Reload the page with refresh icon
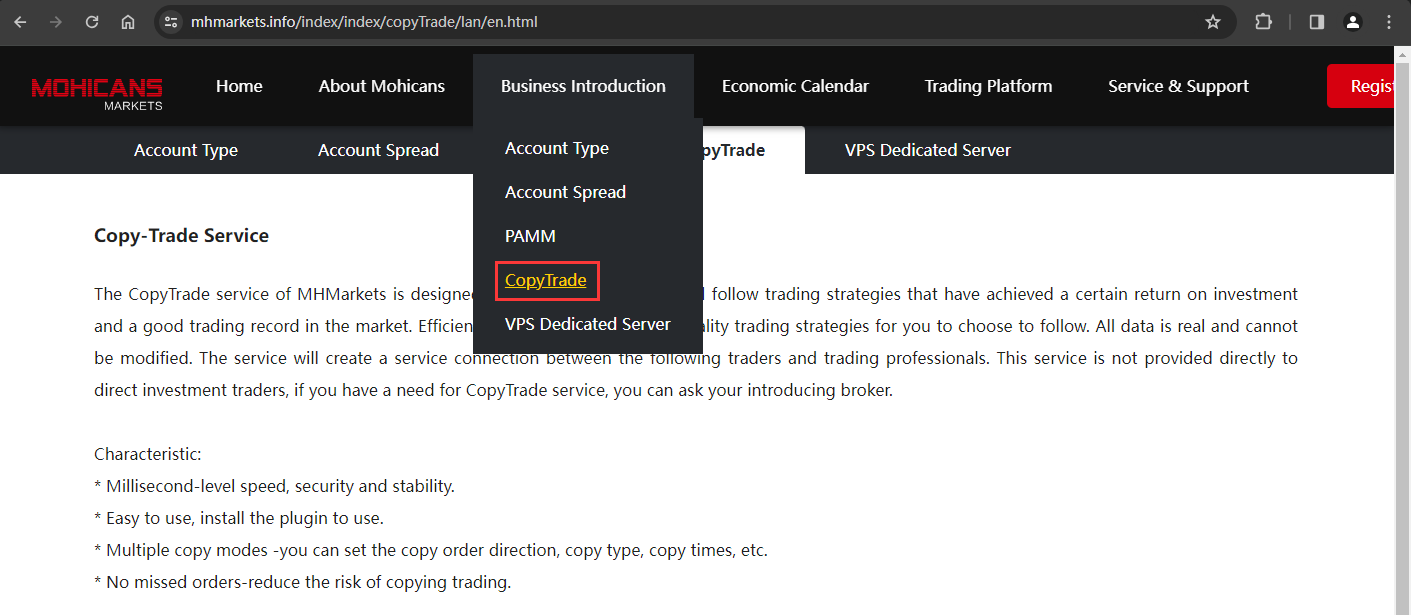Viewport: 1411px width, 615px height. coord(92,22)
